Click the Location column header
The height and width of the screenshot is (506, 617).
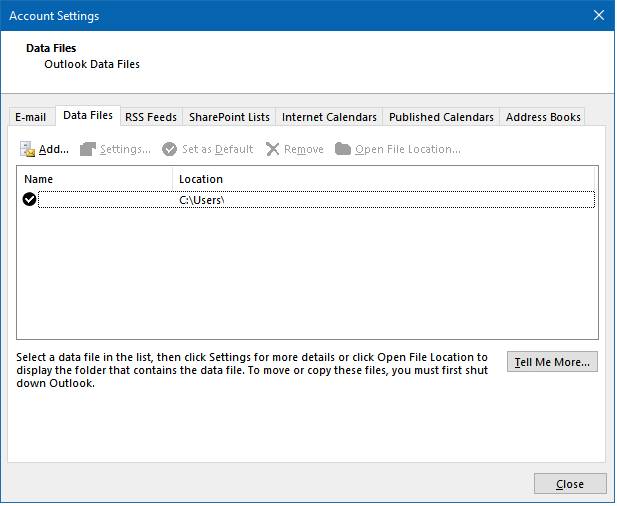point(383,179)
